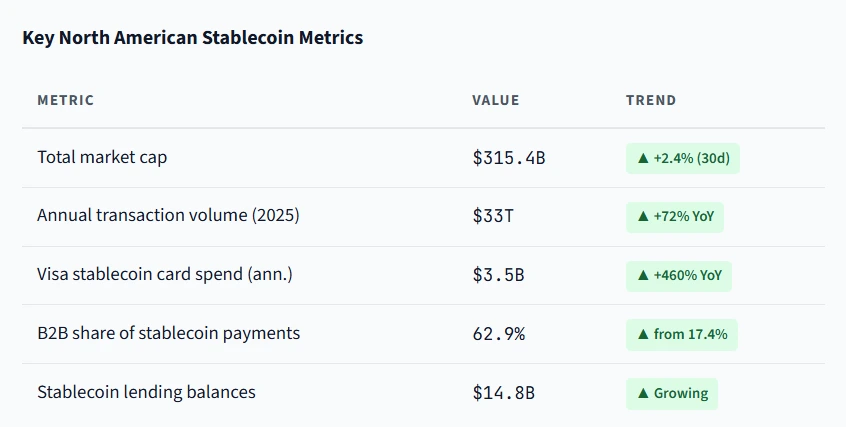Click "Visa stablecoin card spend (ann.)" label

click(x=165, y=275)
